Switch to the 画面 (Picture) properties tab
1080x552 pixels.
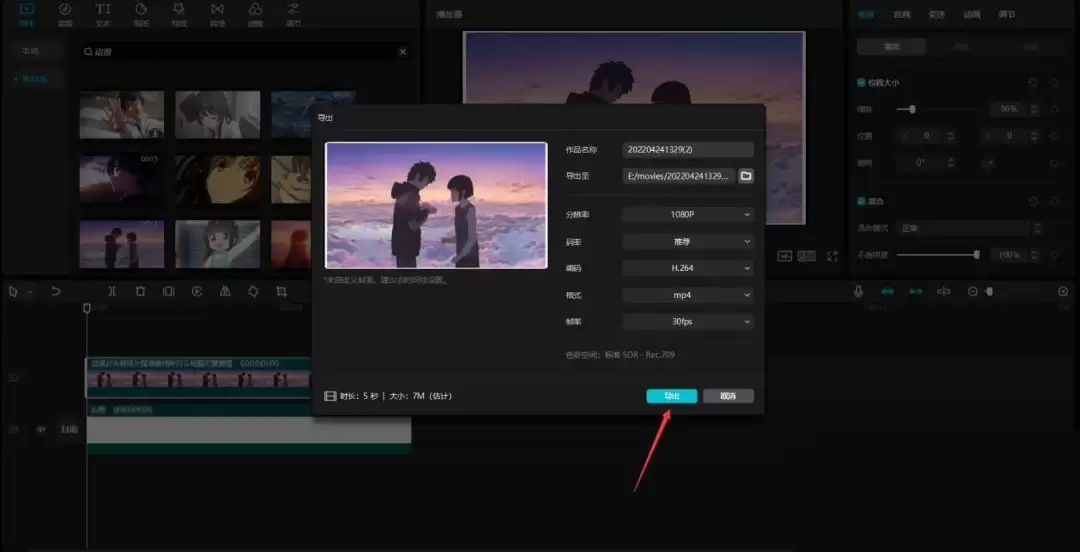pos(865,14)
